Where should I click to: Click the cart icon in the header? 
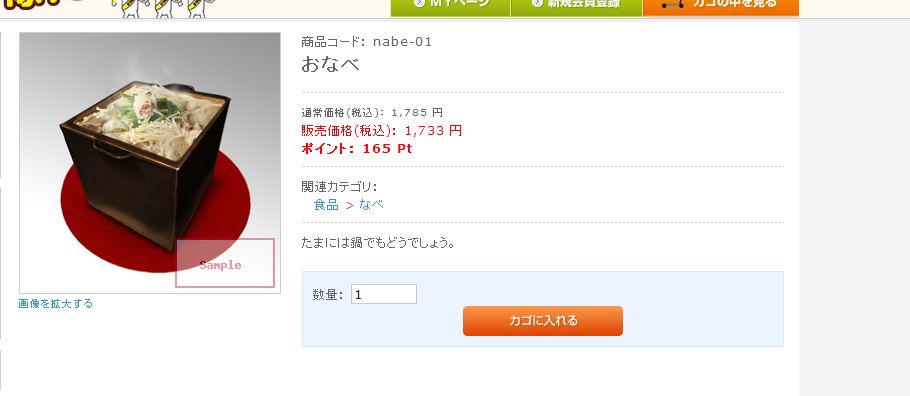(x=672, y=3)
